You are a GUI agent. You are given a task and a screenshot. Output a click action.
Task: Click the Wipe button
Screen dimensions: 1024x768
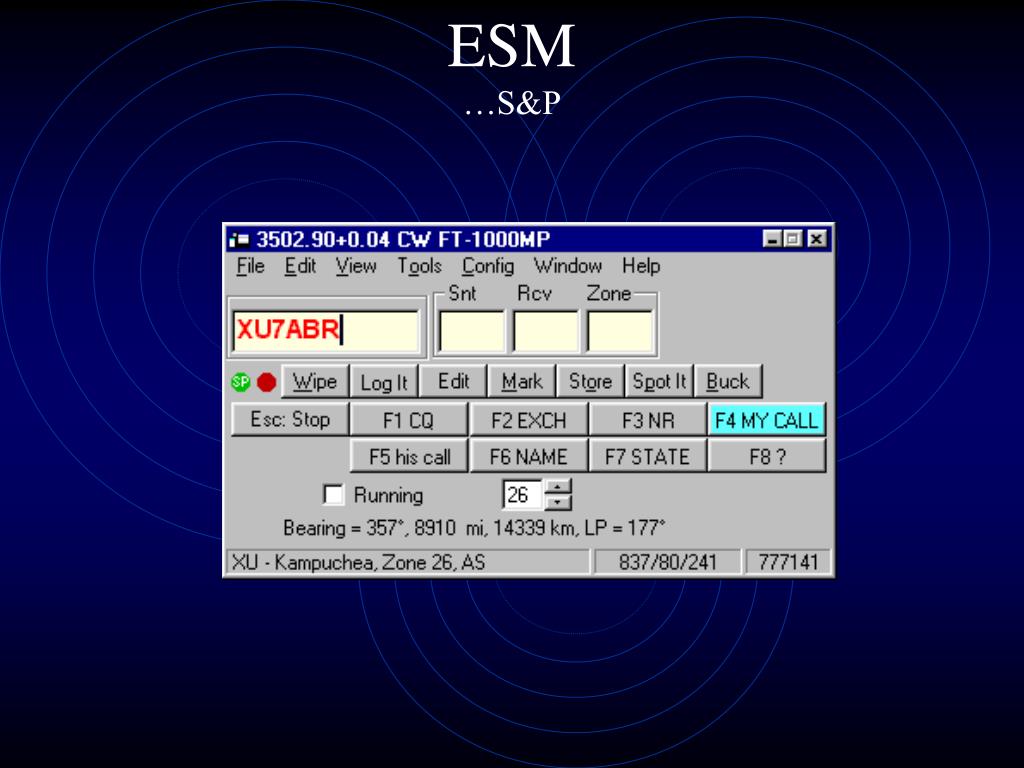tap(315, 381)
